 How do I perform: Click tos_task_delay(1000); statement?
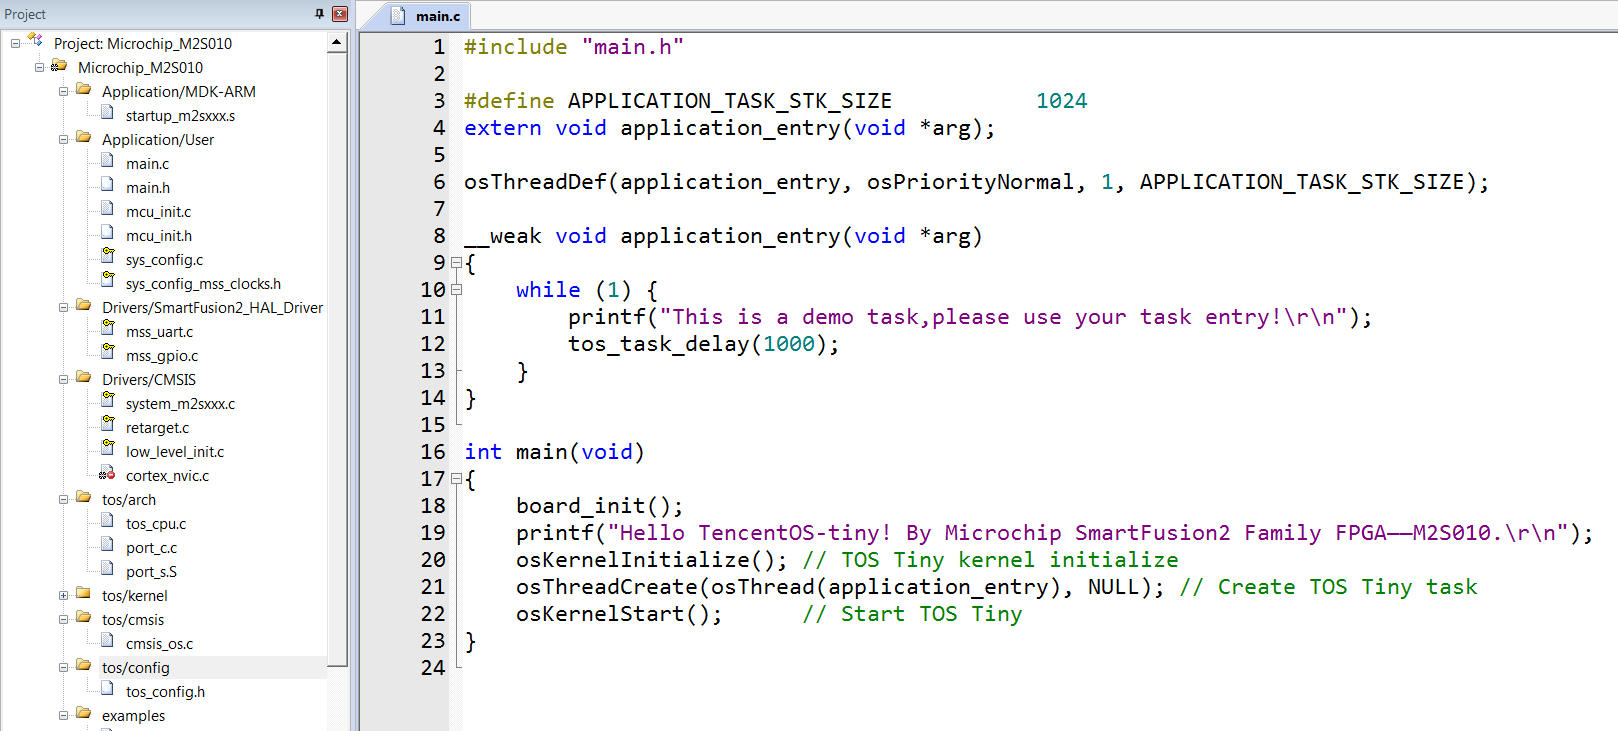pyautogui.click(x=704, y=344)
